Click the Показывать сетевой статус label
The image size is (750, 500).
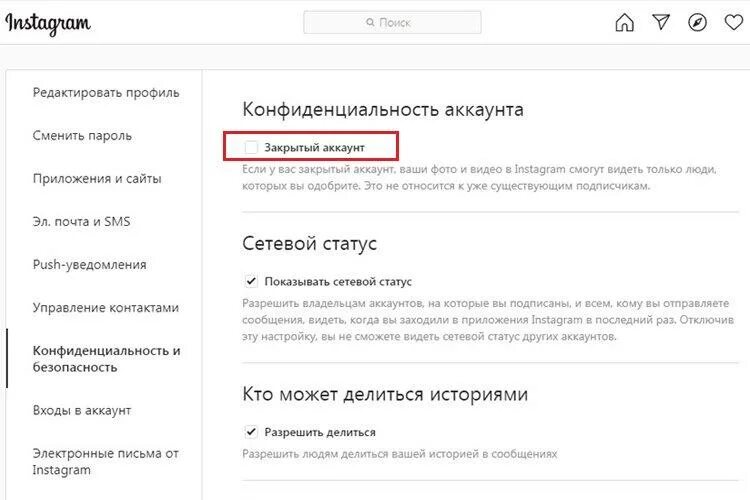coord(338,281)
